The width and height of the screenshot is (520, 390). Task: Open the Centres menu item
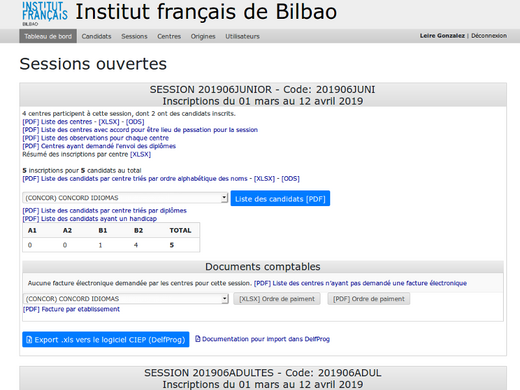point(169,36)
